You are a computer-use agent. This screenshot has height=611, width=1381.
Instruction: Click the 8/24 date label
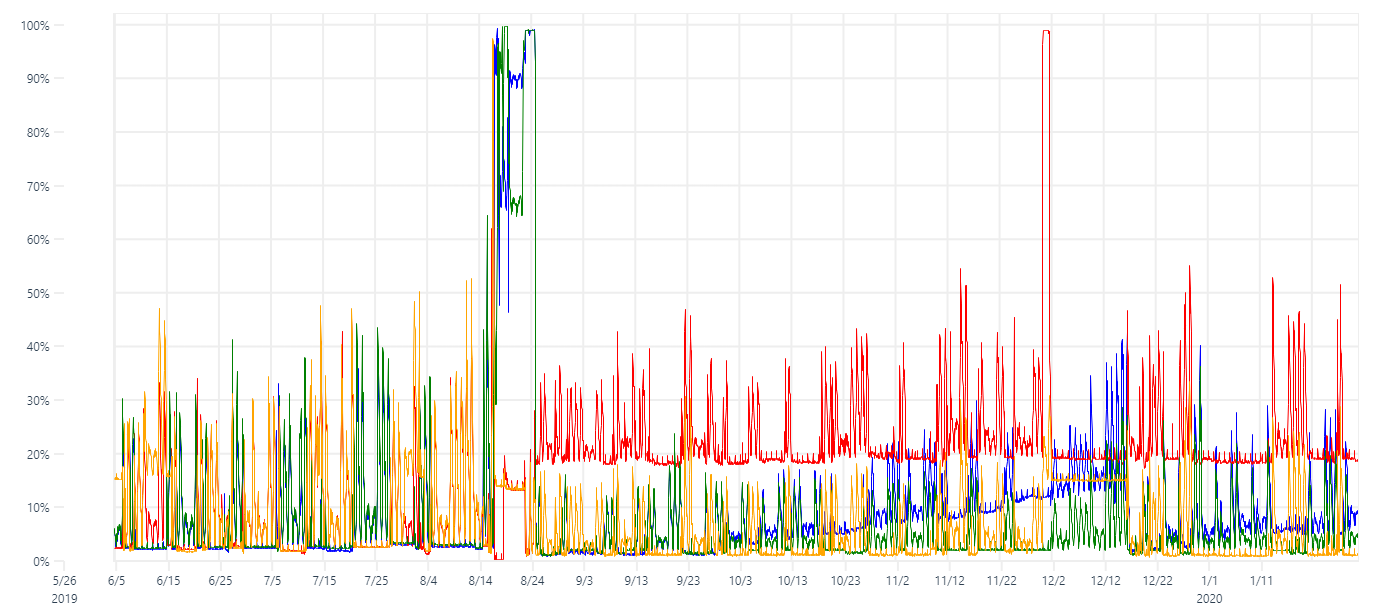(531, 579)
